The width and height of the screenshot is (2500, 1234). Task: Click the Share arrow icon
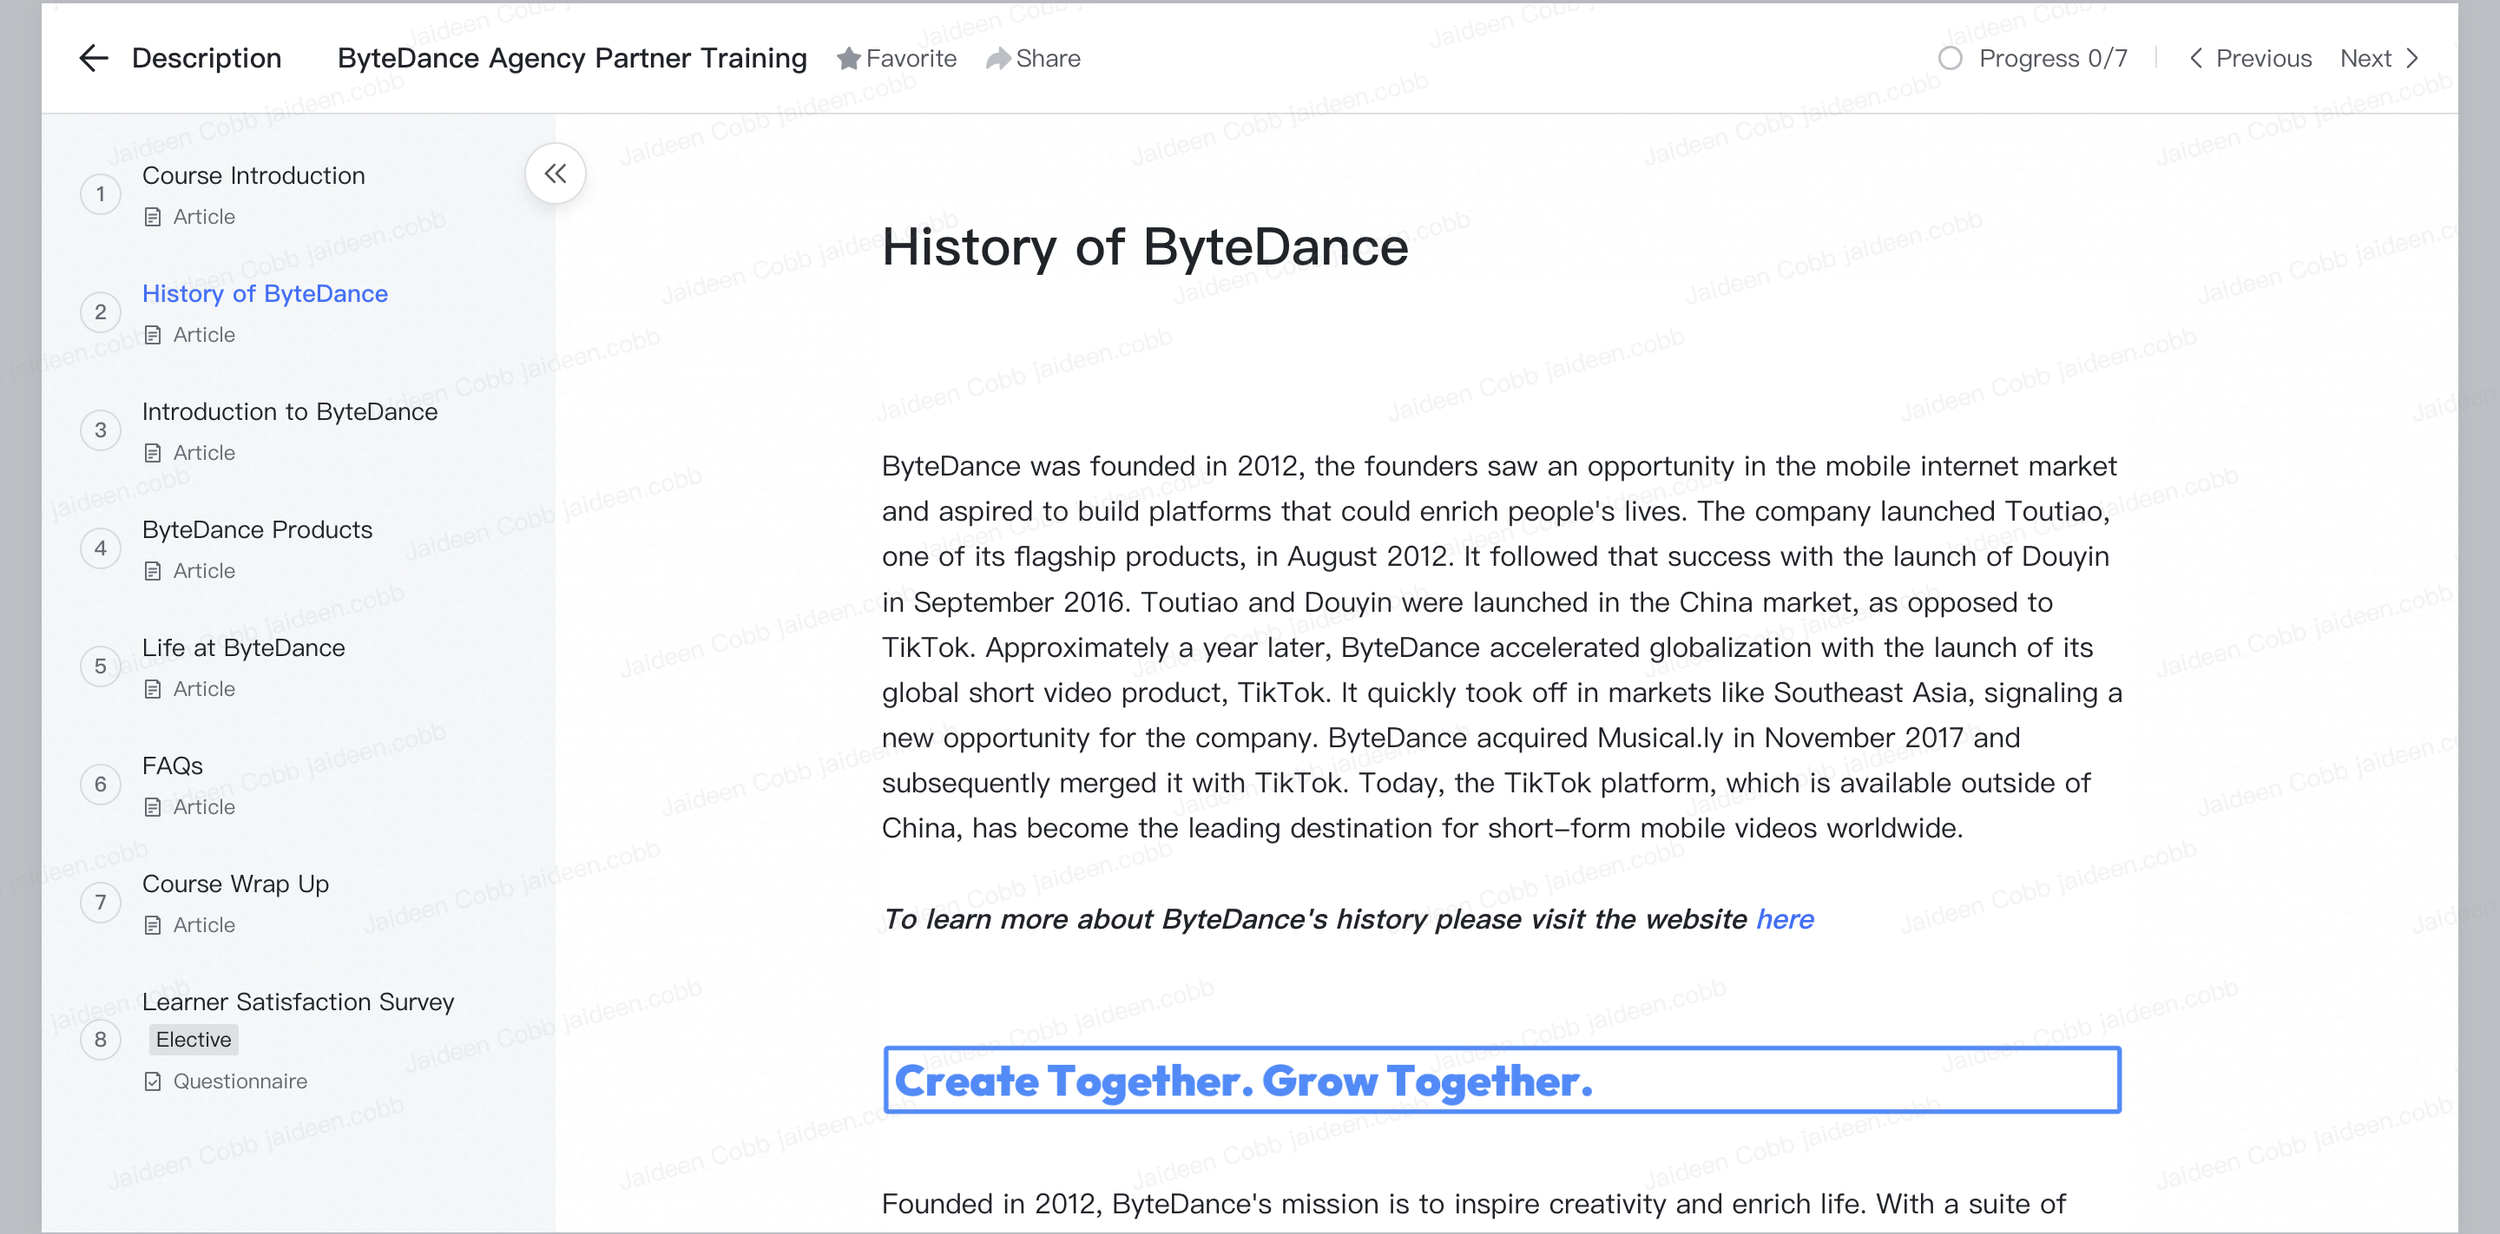click(x=997, y=59)
